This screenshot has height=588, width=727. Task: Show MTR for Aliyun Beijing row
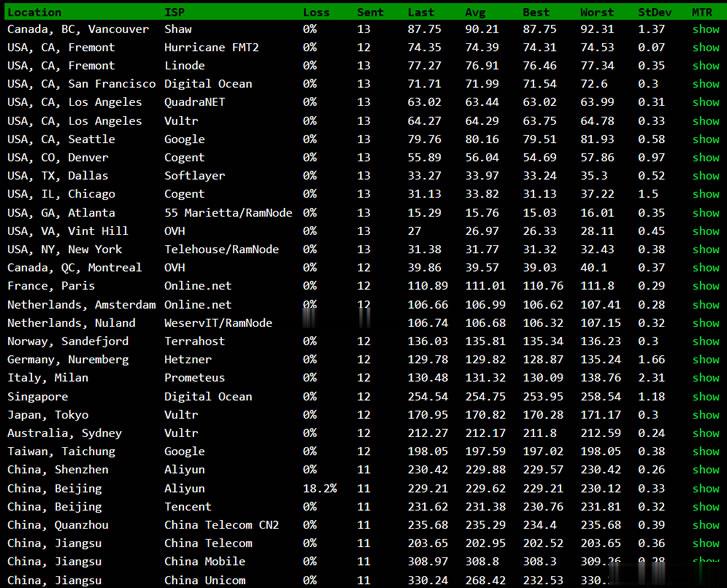point(706,488)
